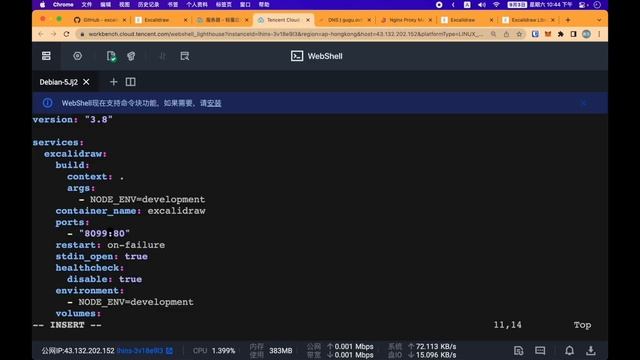Click the cube icon in WebShell toolbar

point(131,56)
